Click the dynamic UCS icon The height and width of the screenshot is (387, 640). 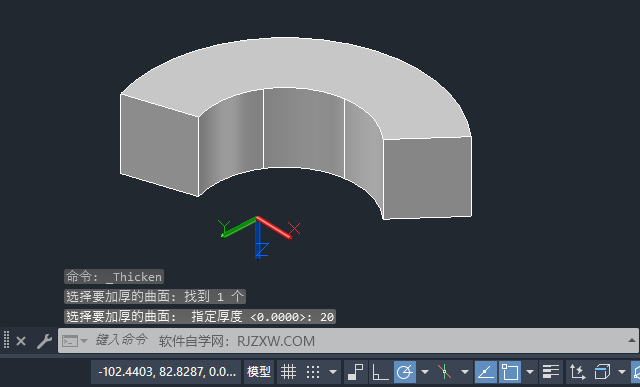(577, 372)
